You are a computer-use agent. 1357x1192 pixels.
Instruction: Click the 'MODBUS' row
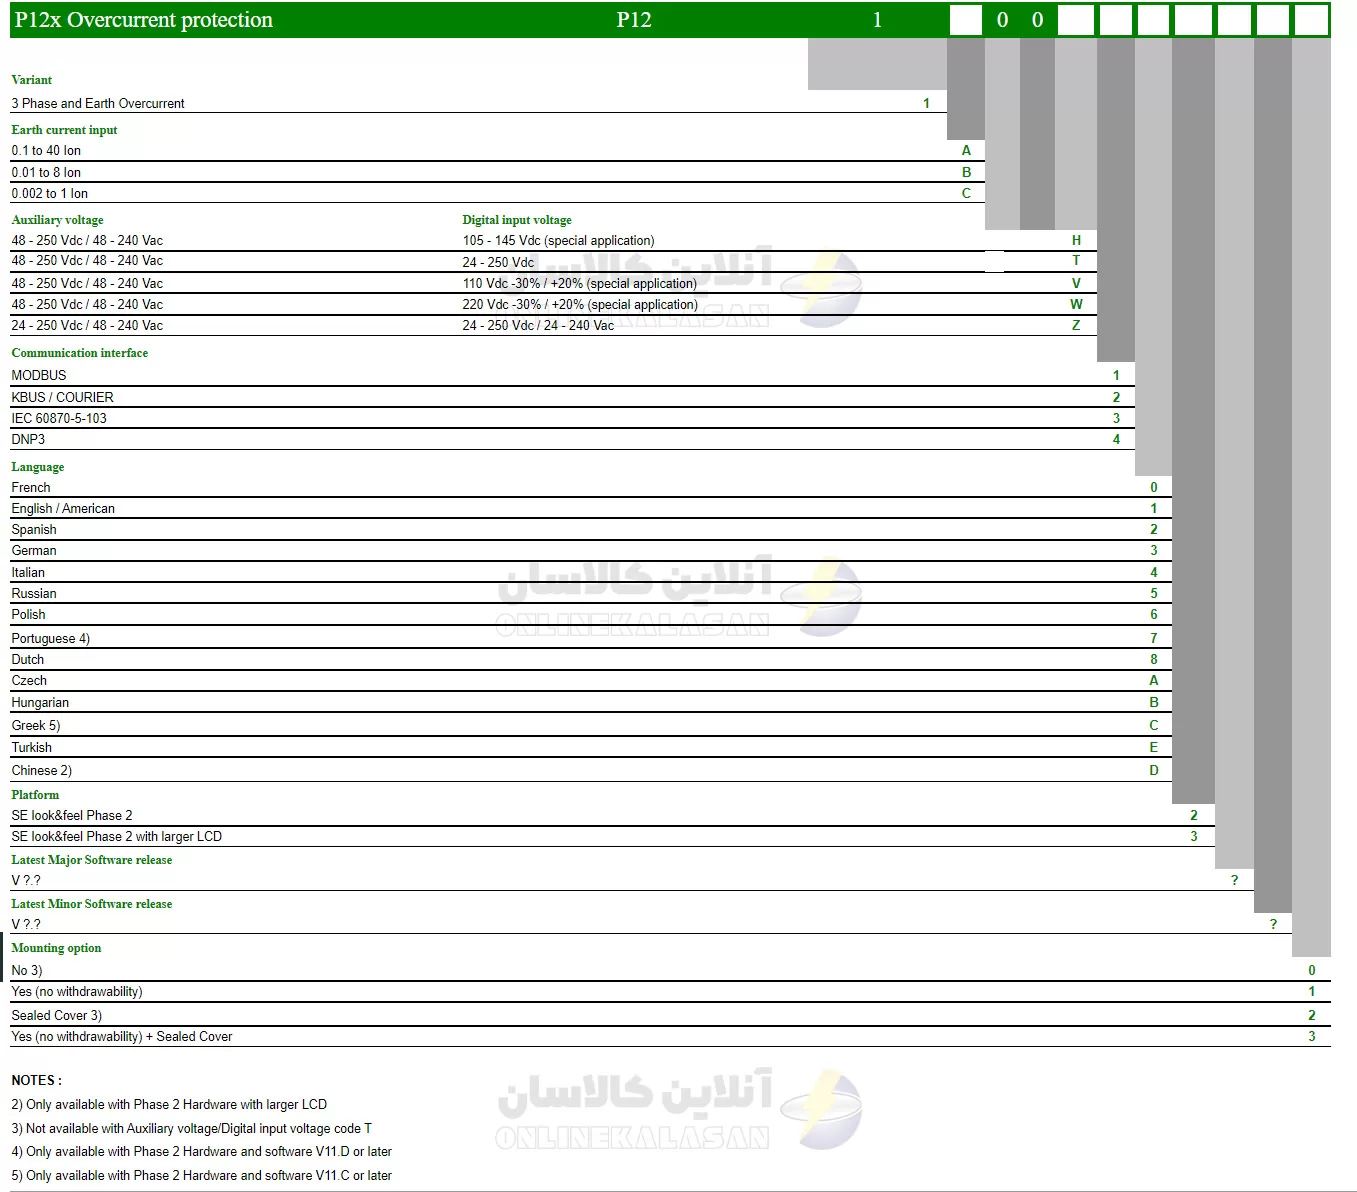(x=572, y=375)
